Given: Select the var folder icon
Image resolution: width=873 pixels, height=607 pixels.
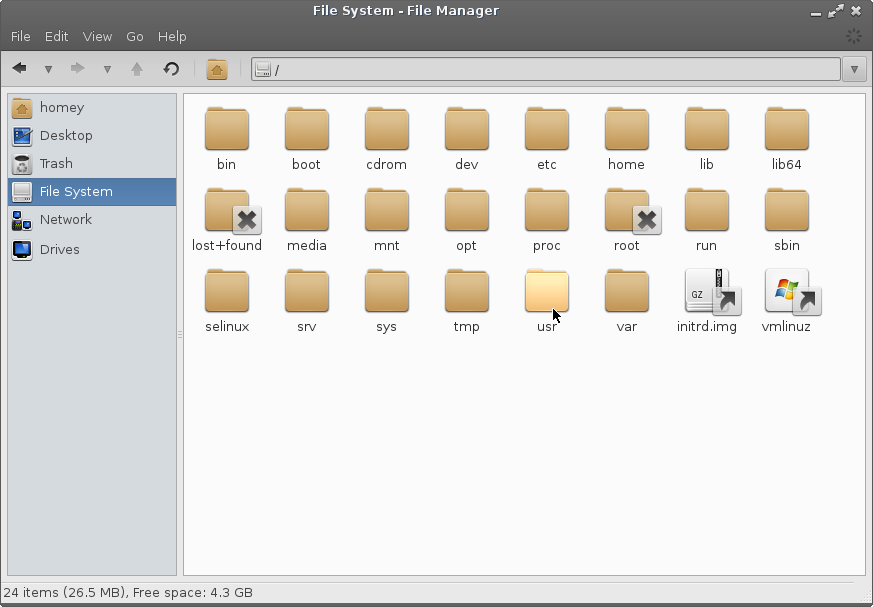Looking at the screenshot, I should pyautogui.click(x=627, y=291).
